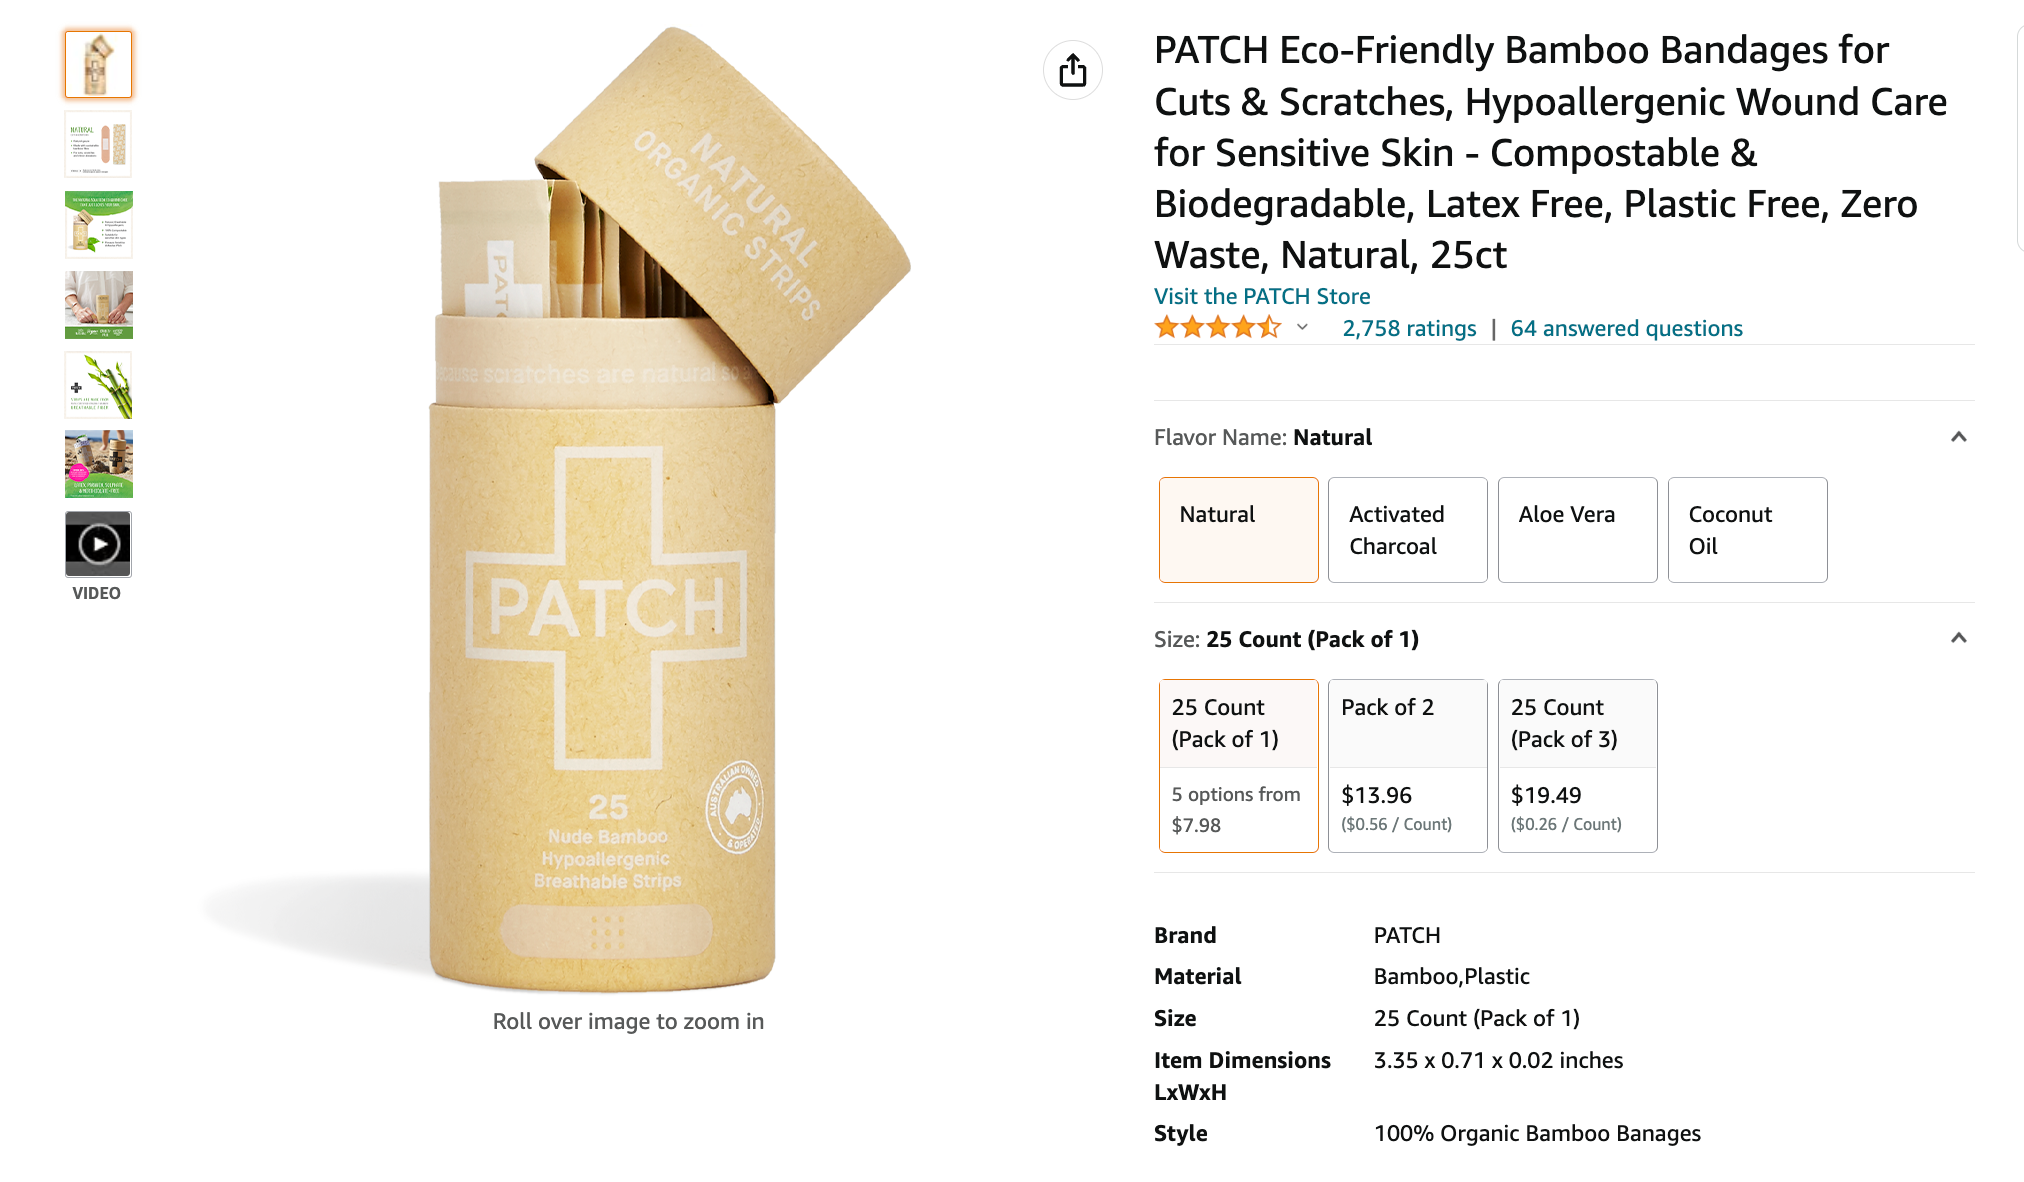
Task: Choose the Coconut Oil flavor
Action: [x=1747, y=530]
